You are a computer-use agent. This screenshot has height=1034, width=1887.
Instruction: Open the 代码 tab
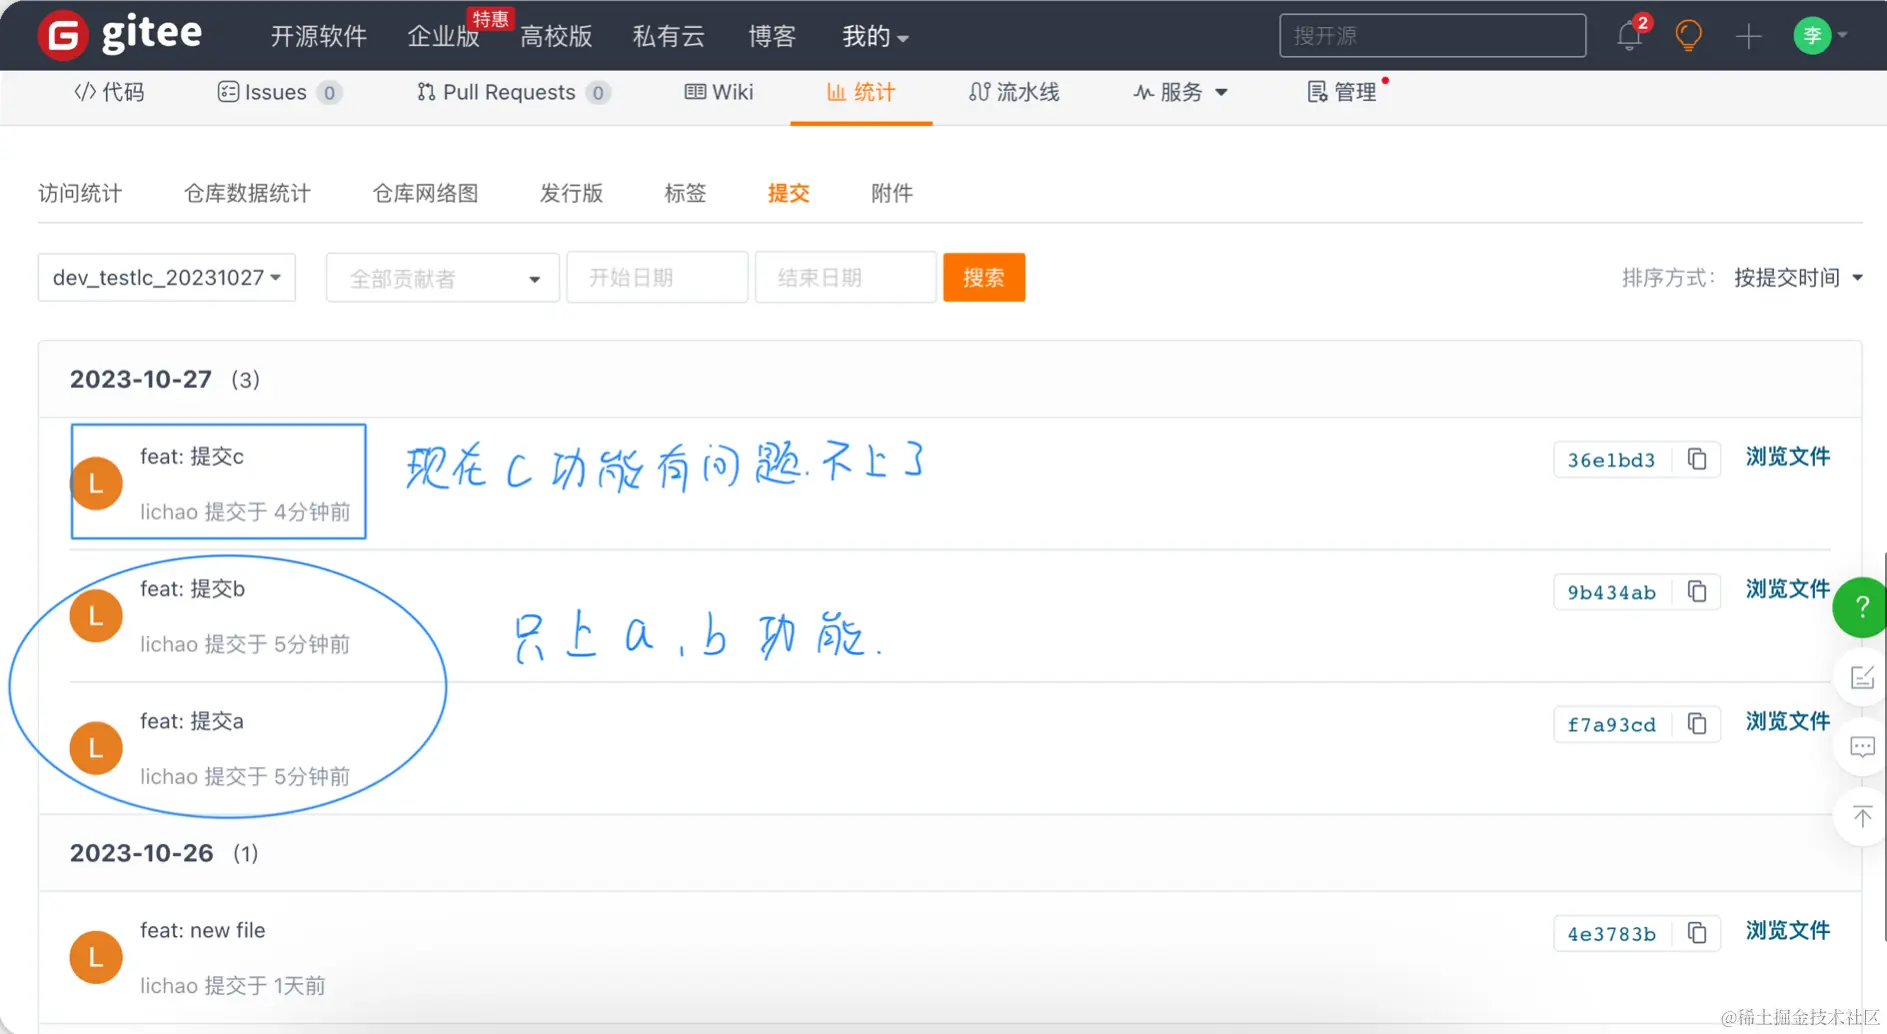tap(109, 92)
